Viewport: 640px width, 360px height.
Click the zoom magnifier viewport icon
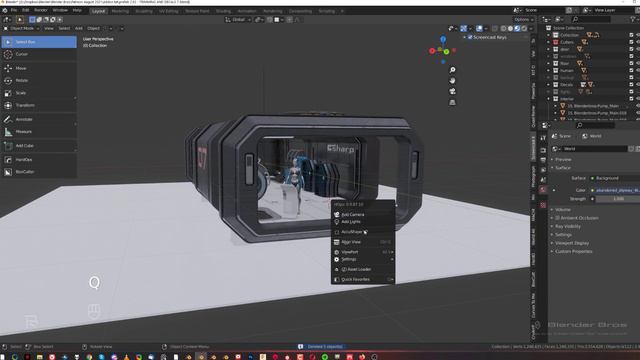point(452,70)
